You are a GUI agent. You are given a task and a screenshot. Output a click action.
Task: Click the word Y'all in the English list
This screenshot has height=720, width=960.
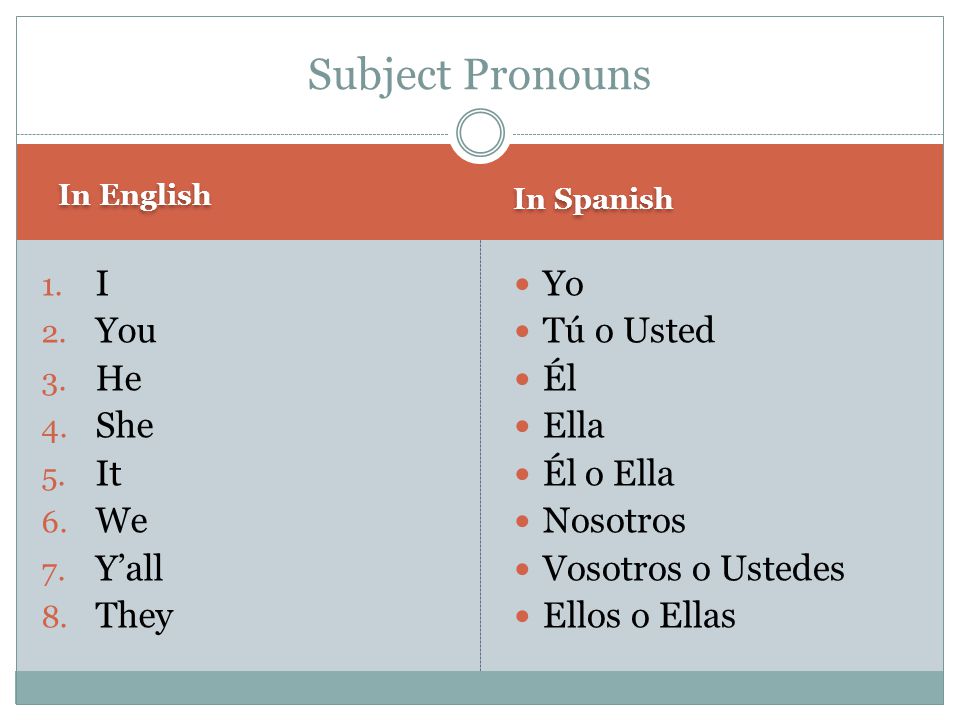click(129, 568)
